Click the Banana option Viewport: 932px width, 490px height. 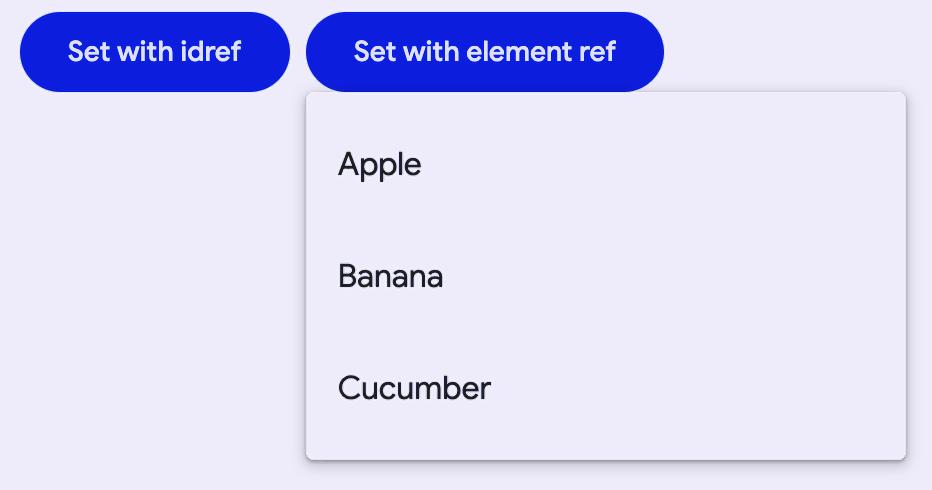pos(391,277)
